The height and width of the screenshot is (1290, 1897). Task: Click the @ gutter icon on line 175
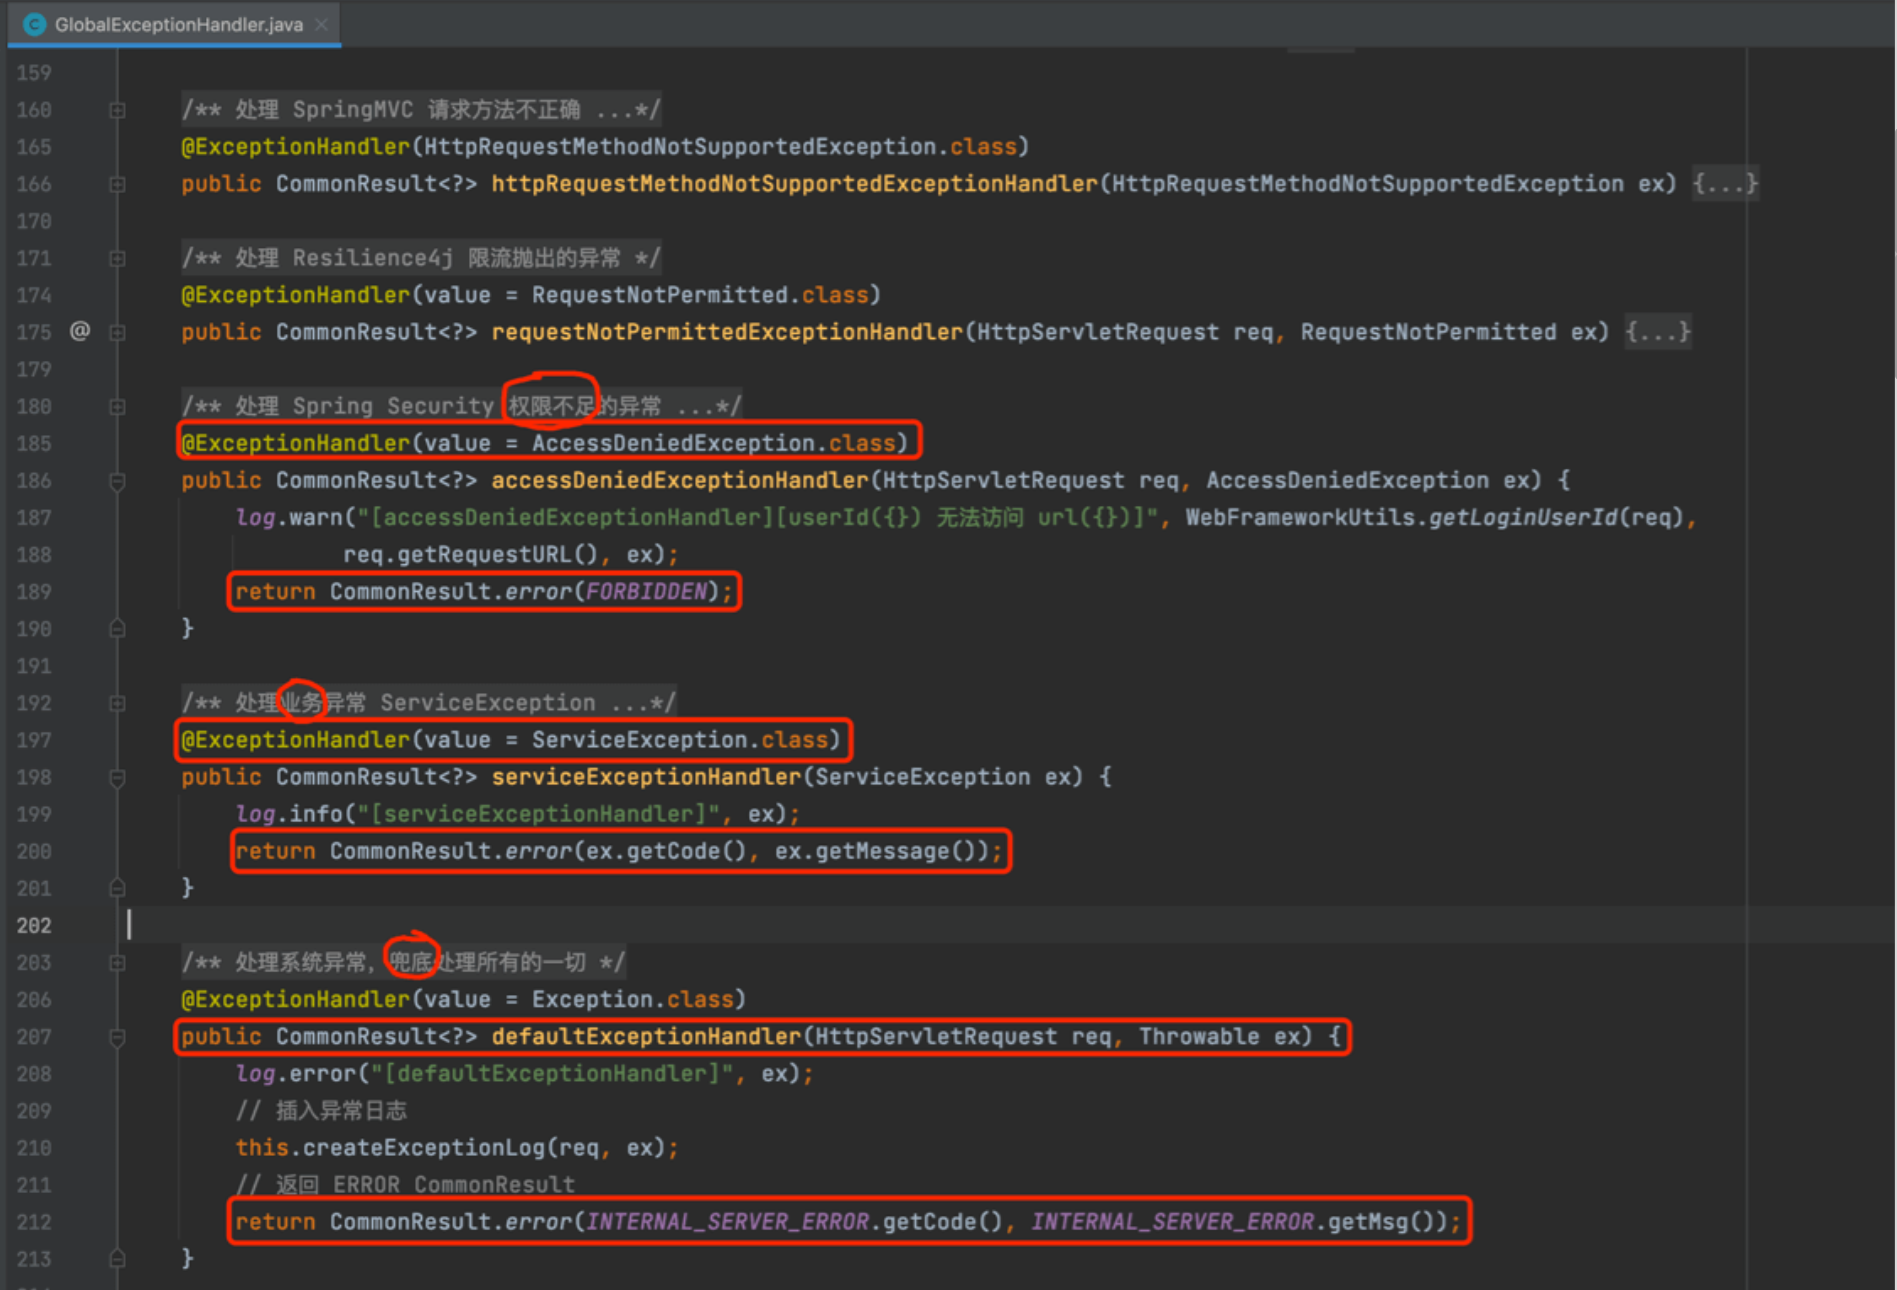pos(80,331)
